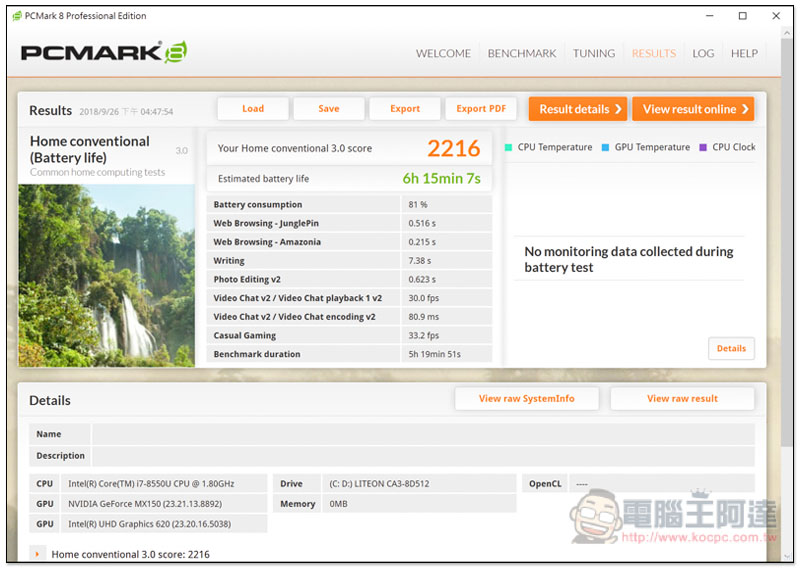This screenshot has width=800, height=569.
Task: Click the LITEON CA3-8D512 drive entry
Action: (419, 484)
